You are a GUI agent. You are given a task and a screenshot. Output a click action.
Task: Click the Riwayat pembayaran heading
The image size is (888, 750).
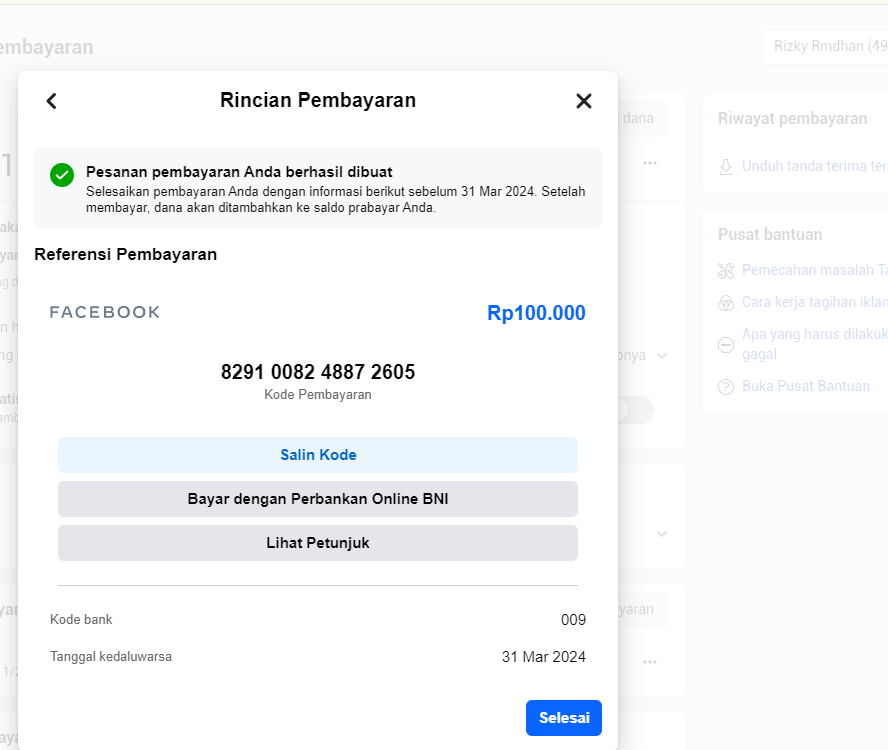click(792, 118)
